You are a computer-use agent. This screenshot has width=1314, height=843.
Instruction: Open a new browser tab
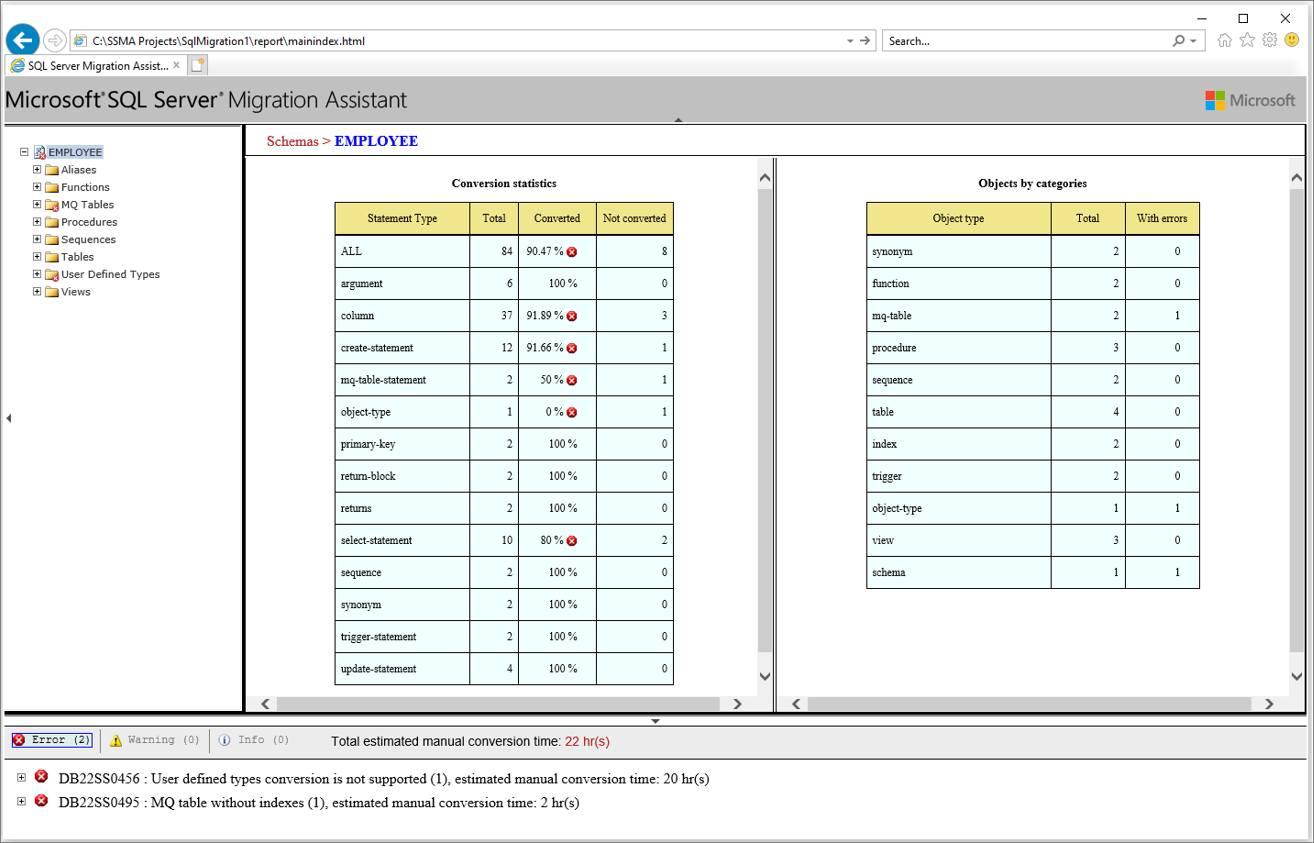point(197,63)
